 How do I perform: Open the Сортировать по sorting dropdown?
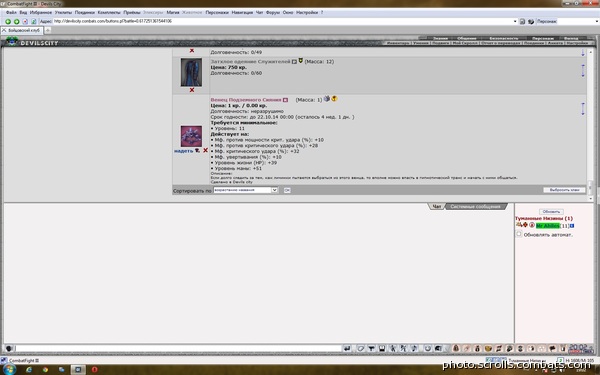245,190
